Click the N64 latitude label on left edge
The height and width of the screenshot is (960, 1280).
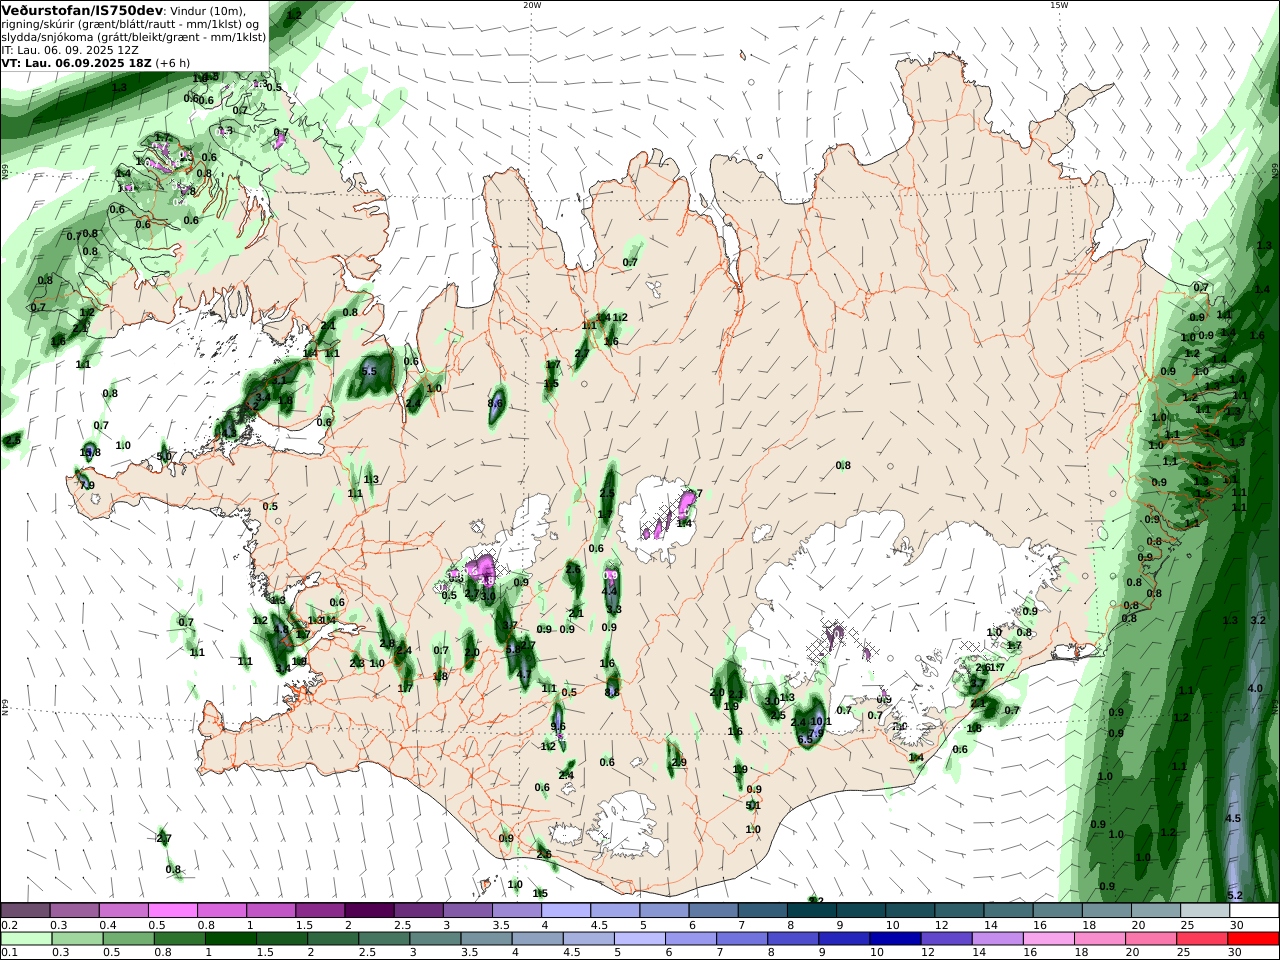click(5, 706)
